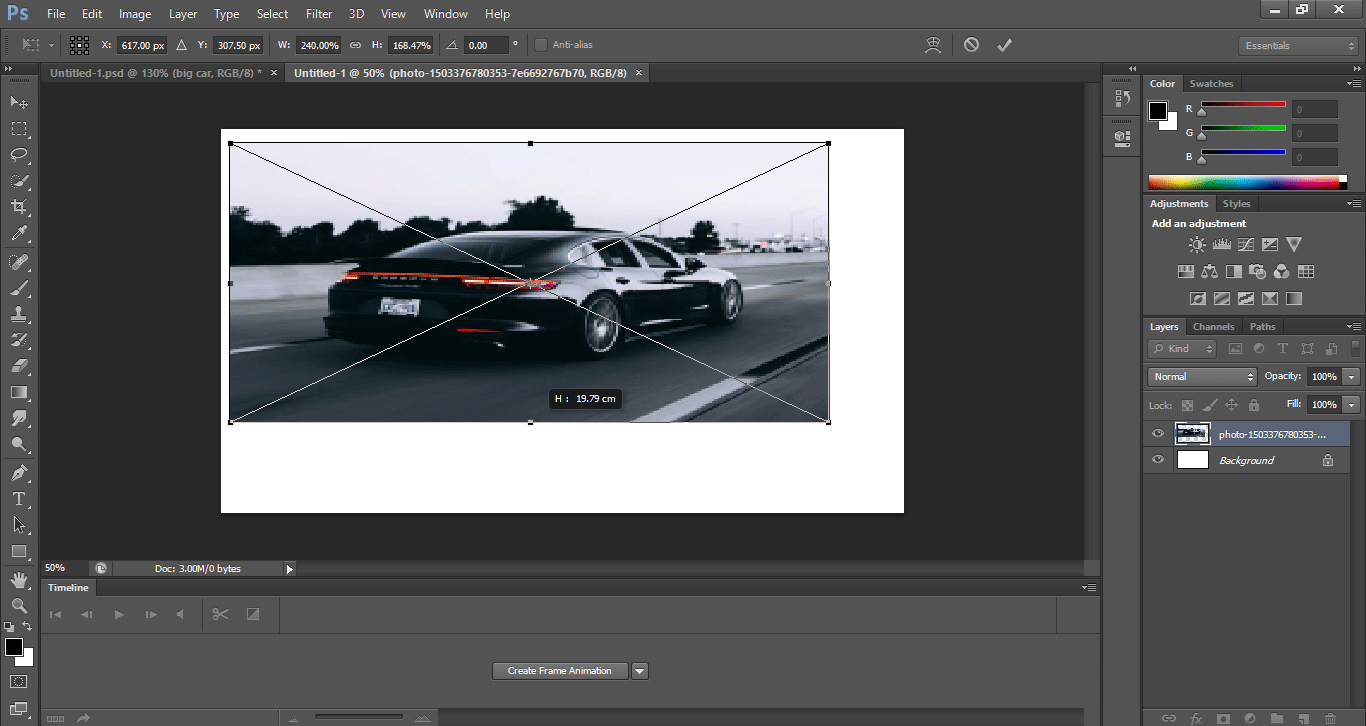This screenshot has width=1366, height=726.
Task: Click the Create Frame Animation button
Action: pyautogui.click(x=559, y=671)
